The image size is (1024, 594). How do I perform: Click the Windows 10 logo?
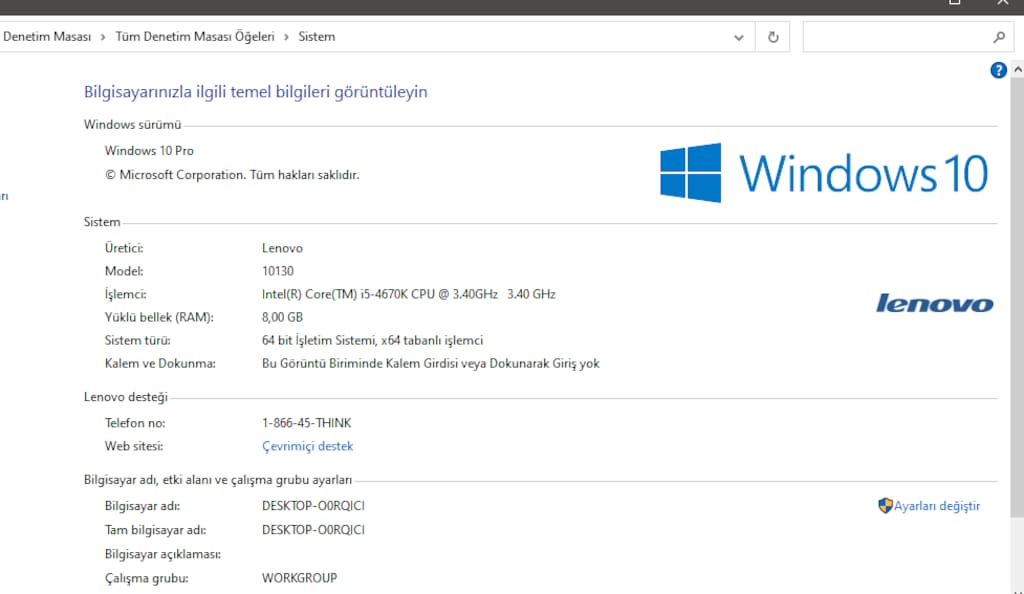[824, 173]
